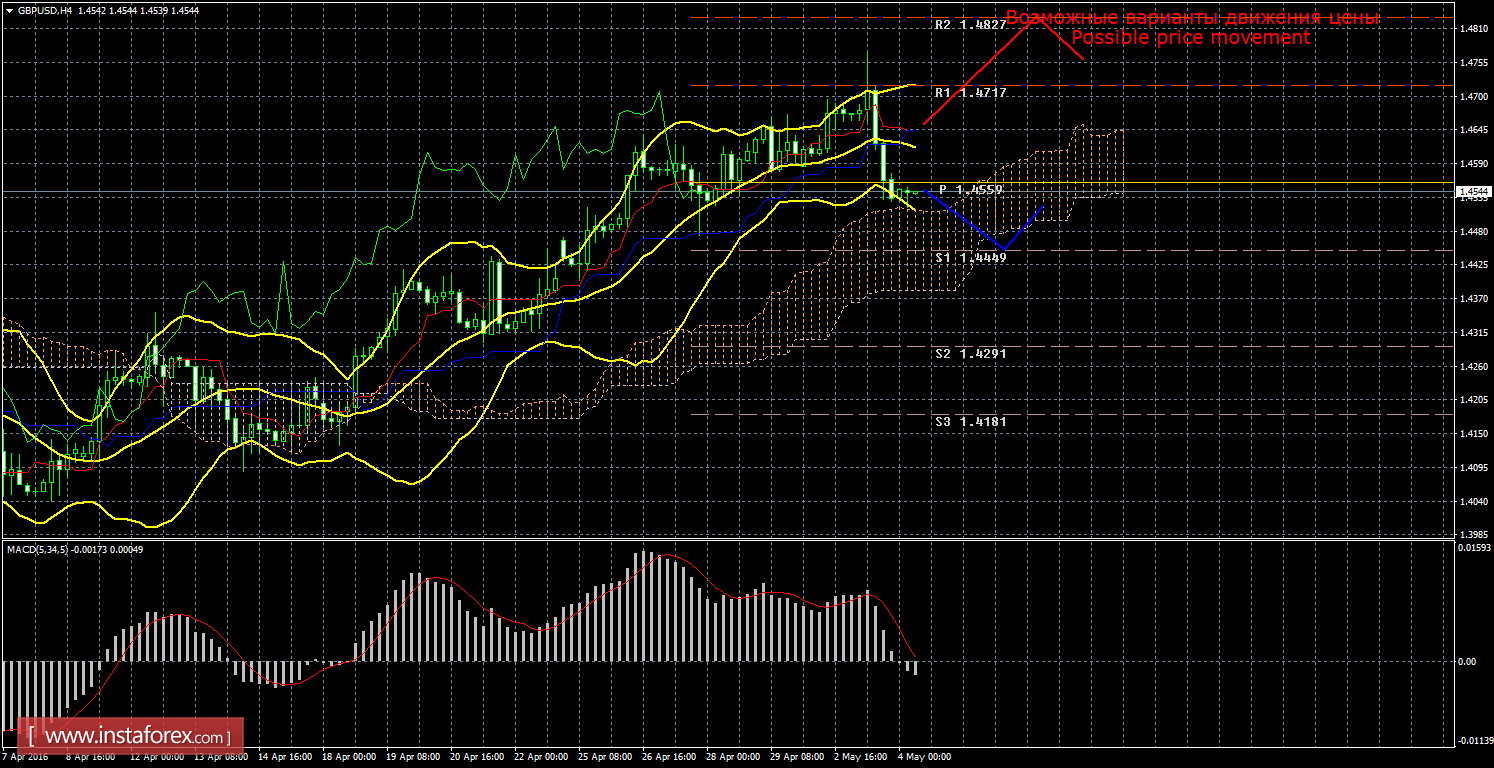1494x768 pixels.
Task: Click the 22 Apr 00:00 time label
Action: [540, 757]
